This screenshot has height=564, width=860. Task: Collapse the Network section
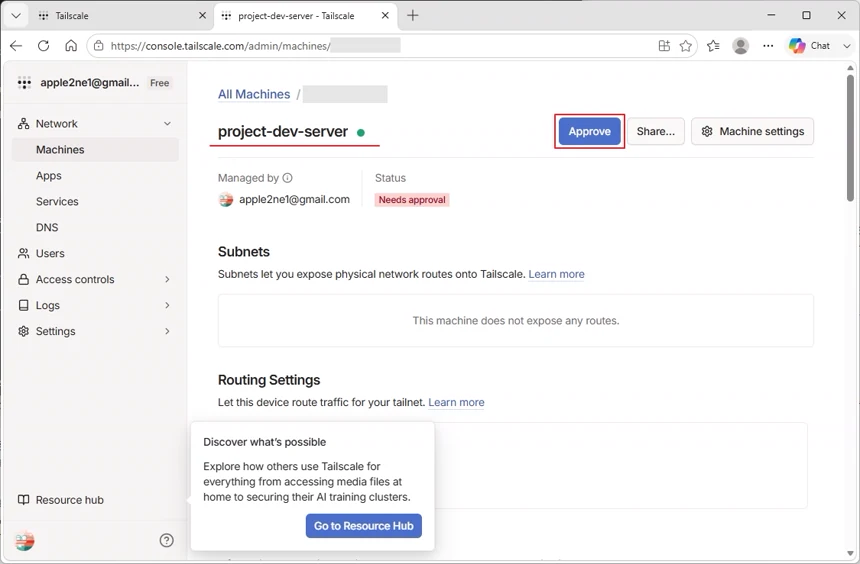click(167, 124)
